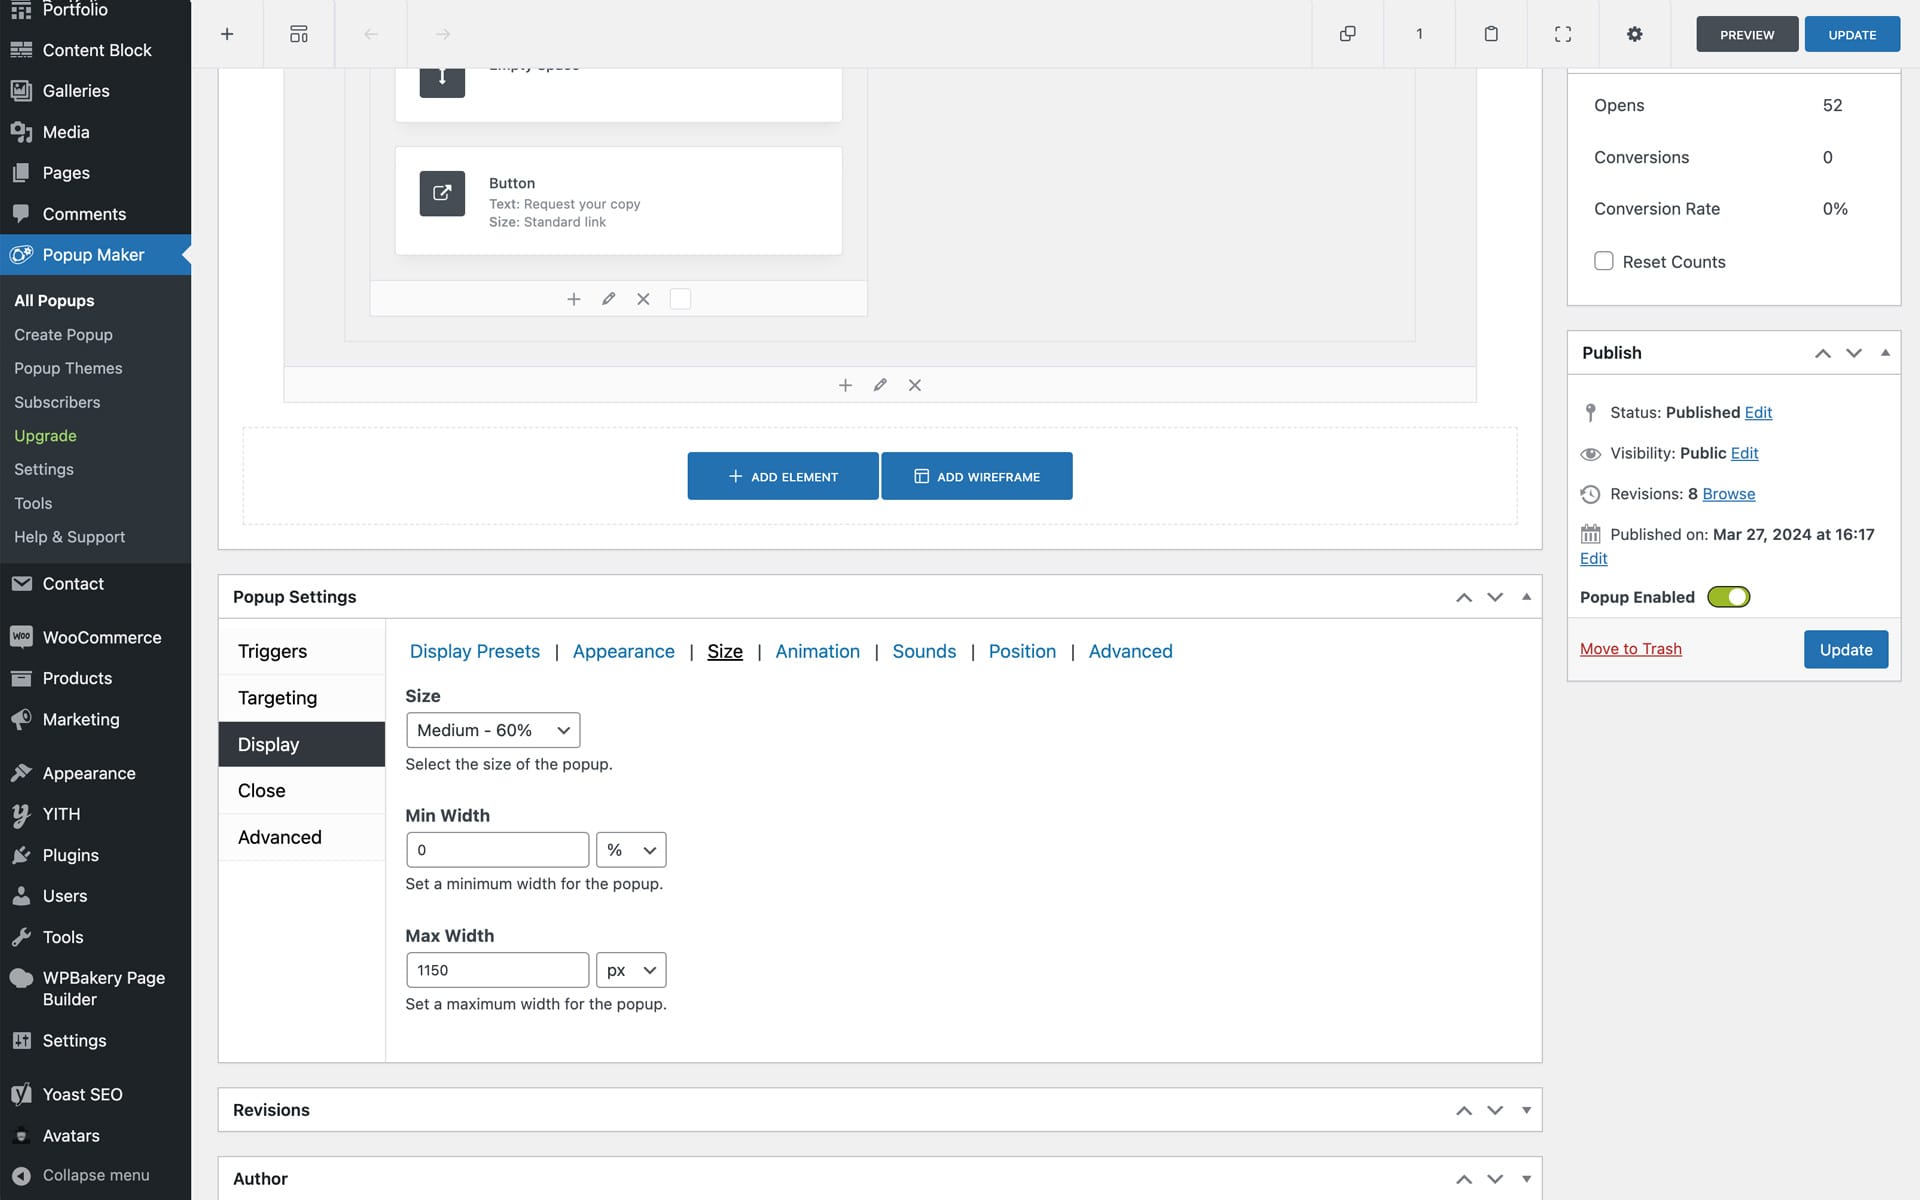Open page settings gear icon
The width and height of the screenshot is (1920, 1200).
[x=1634, y=34]
